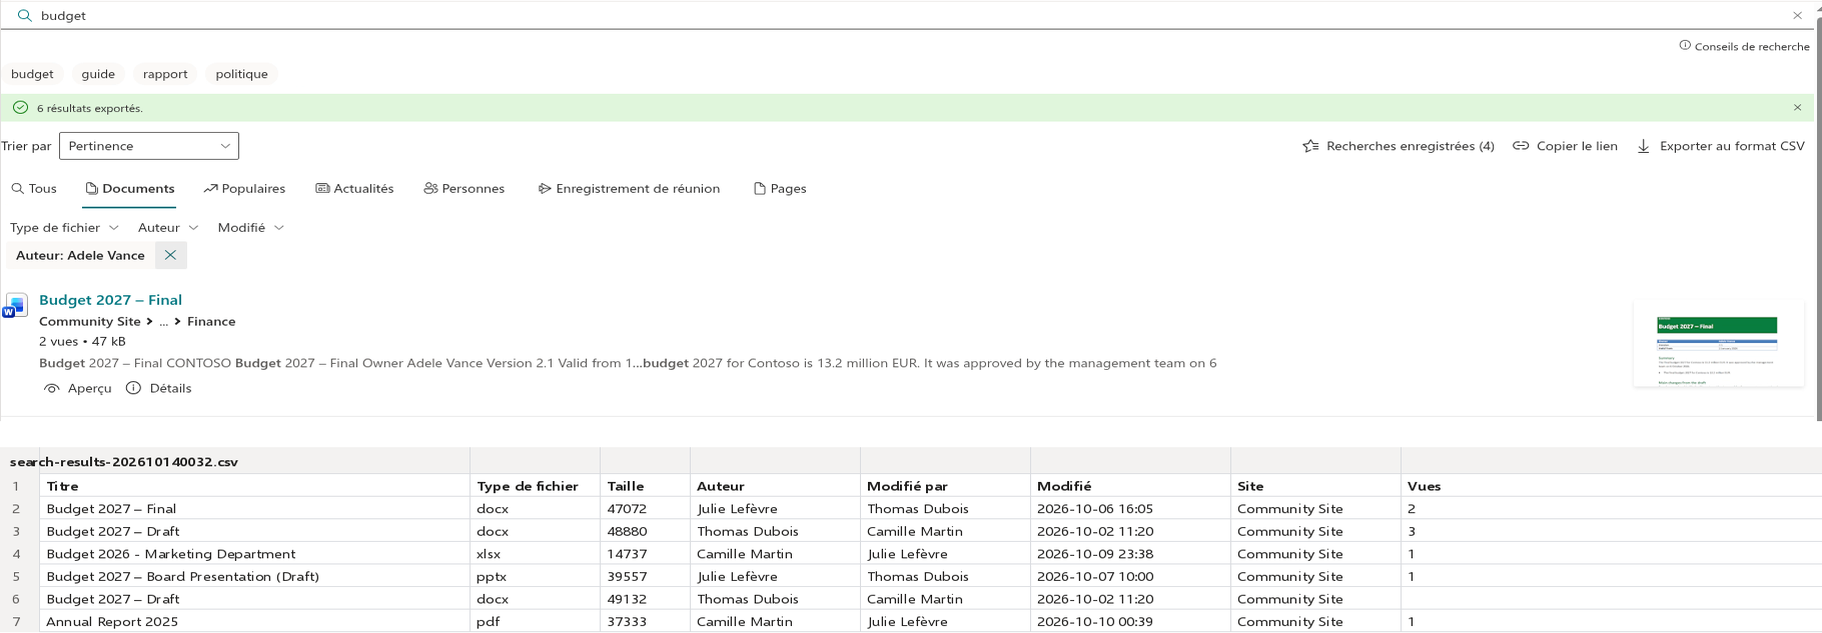Clear the search box with X

pos(1797,15)
